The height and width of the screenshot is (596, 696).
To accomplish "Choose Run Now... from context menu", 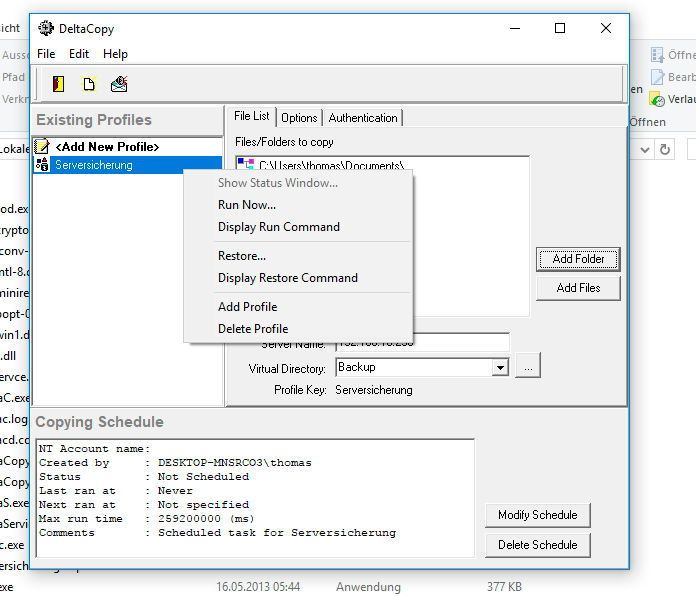I will coord(298,205).
